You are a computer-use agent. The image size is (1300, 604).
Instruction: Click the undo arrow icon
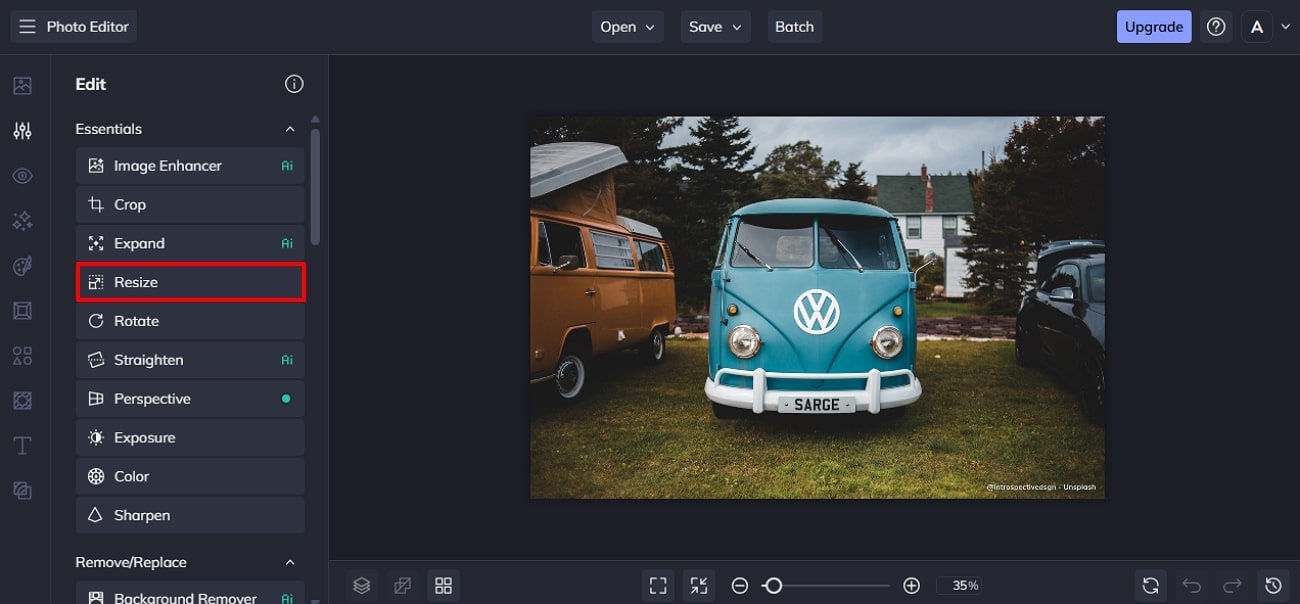point(1192,585)
